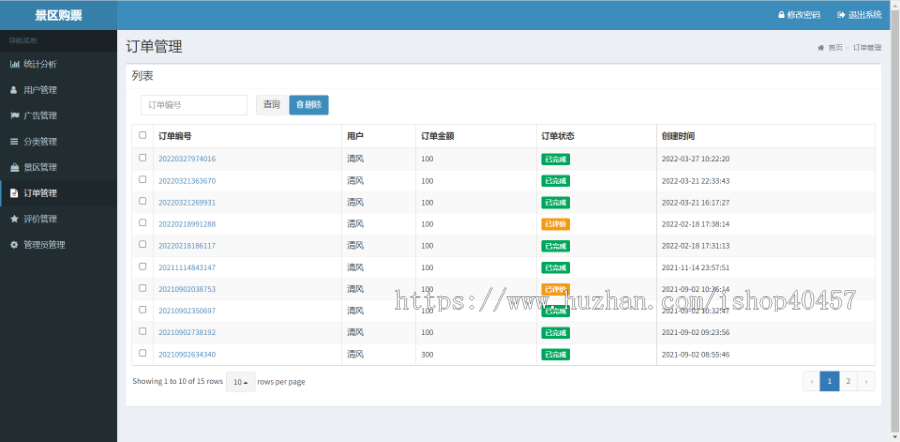Click the list icon beside 分类管理
Image resolution: width=900 pixels, height=442 pixels.
click(14, 142)
